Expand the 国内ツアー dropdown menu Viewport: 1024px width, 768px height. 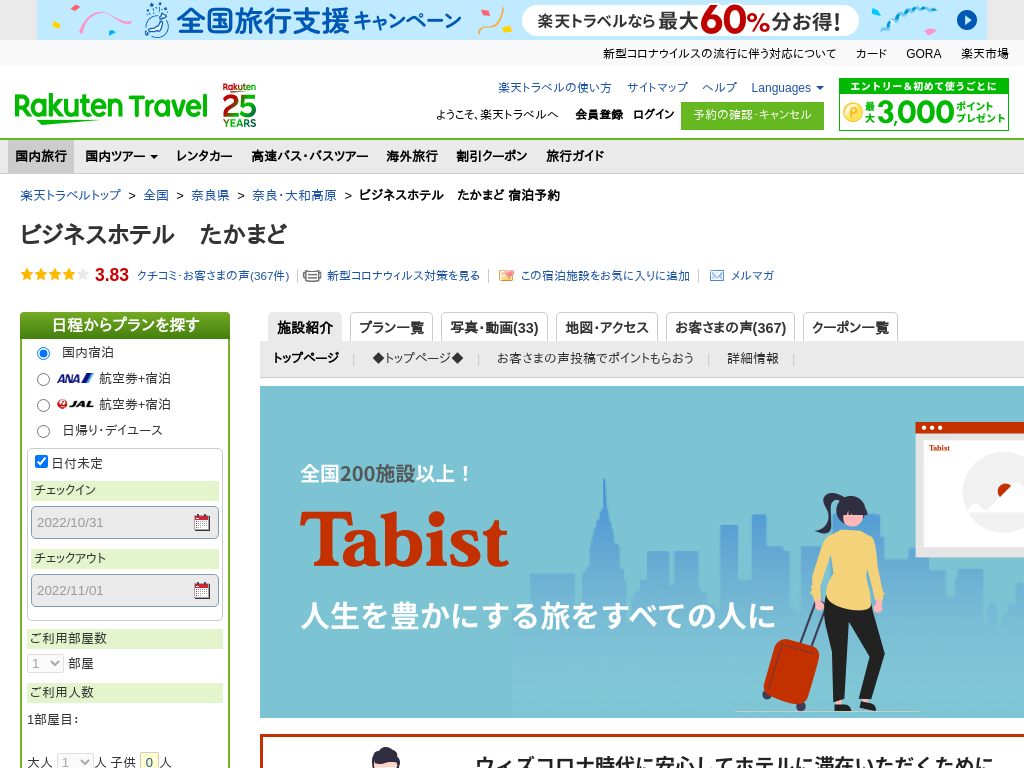click(121, 156)
